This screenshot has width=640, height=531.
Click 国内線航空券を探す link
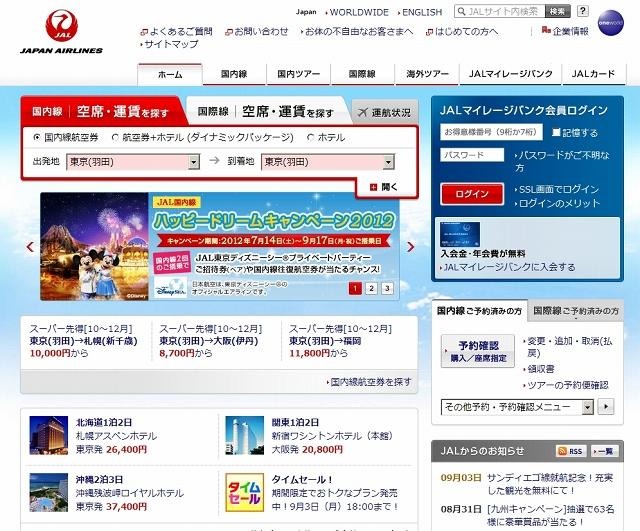tap(369, 382)
